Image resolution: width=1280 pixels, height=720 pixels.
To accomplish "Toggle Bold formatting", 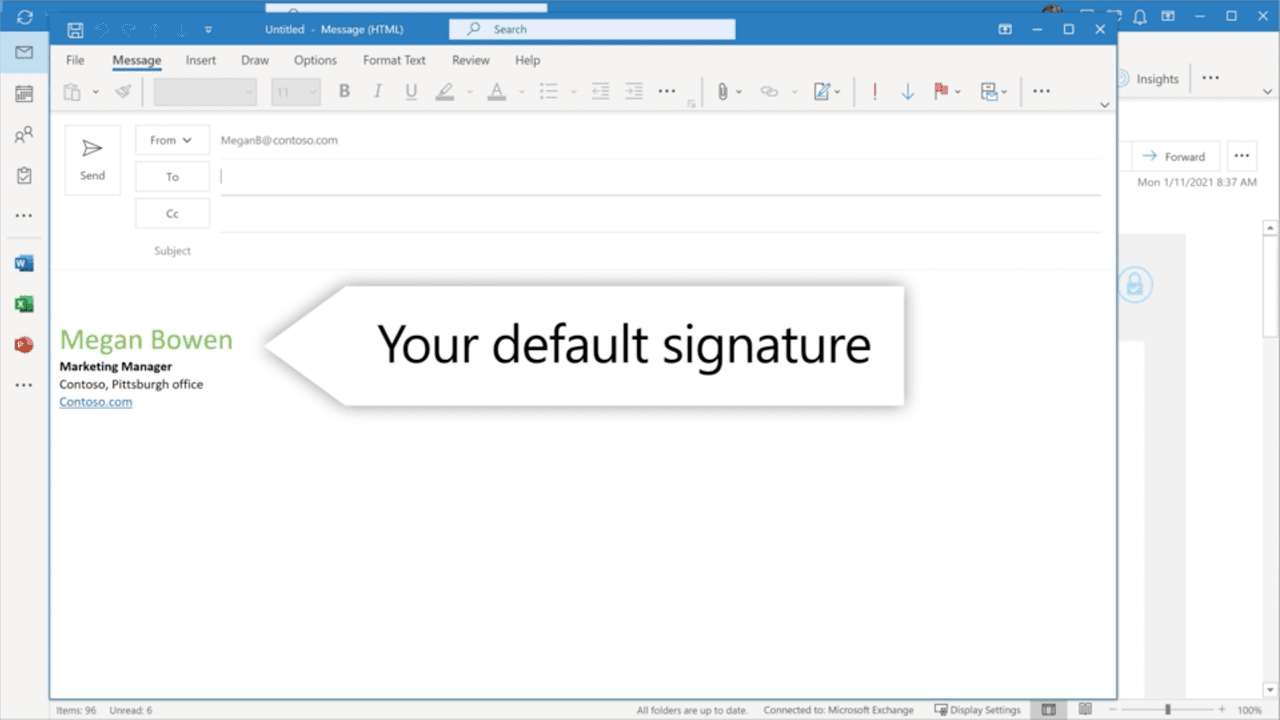I will pyautogui.click(x=344, y=91).
